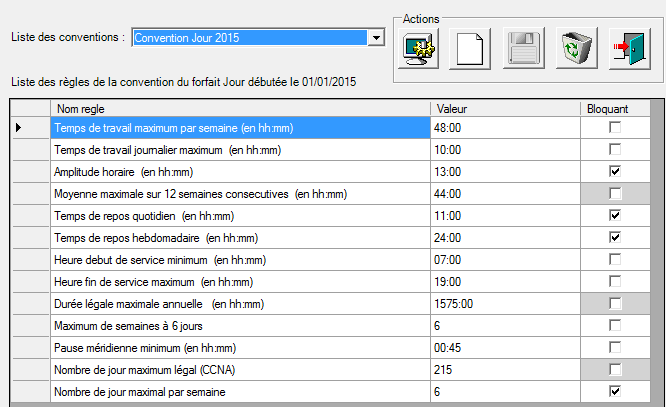Viewport: 666px width, 407px height.
Task: Click the Bloquant column header
Action: (x=614, y=107)
